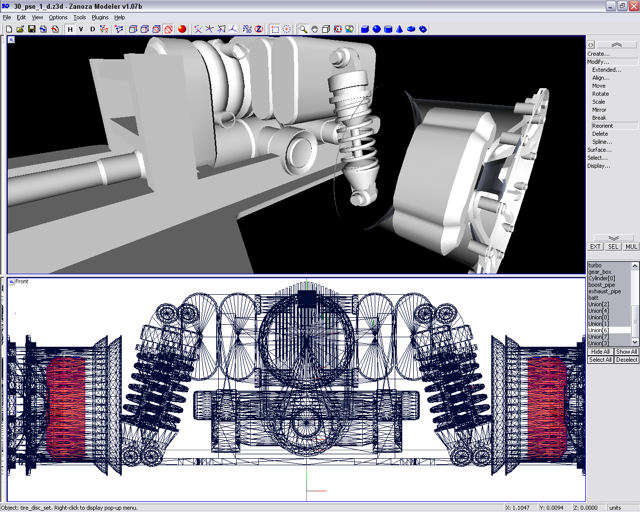Click the Select All button
The width and height of the screenshot is (640, 512).
click(600, 360)
